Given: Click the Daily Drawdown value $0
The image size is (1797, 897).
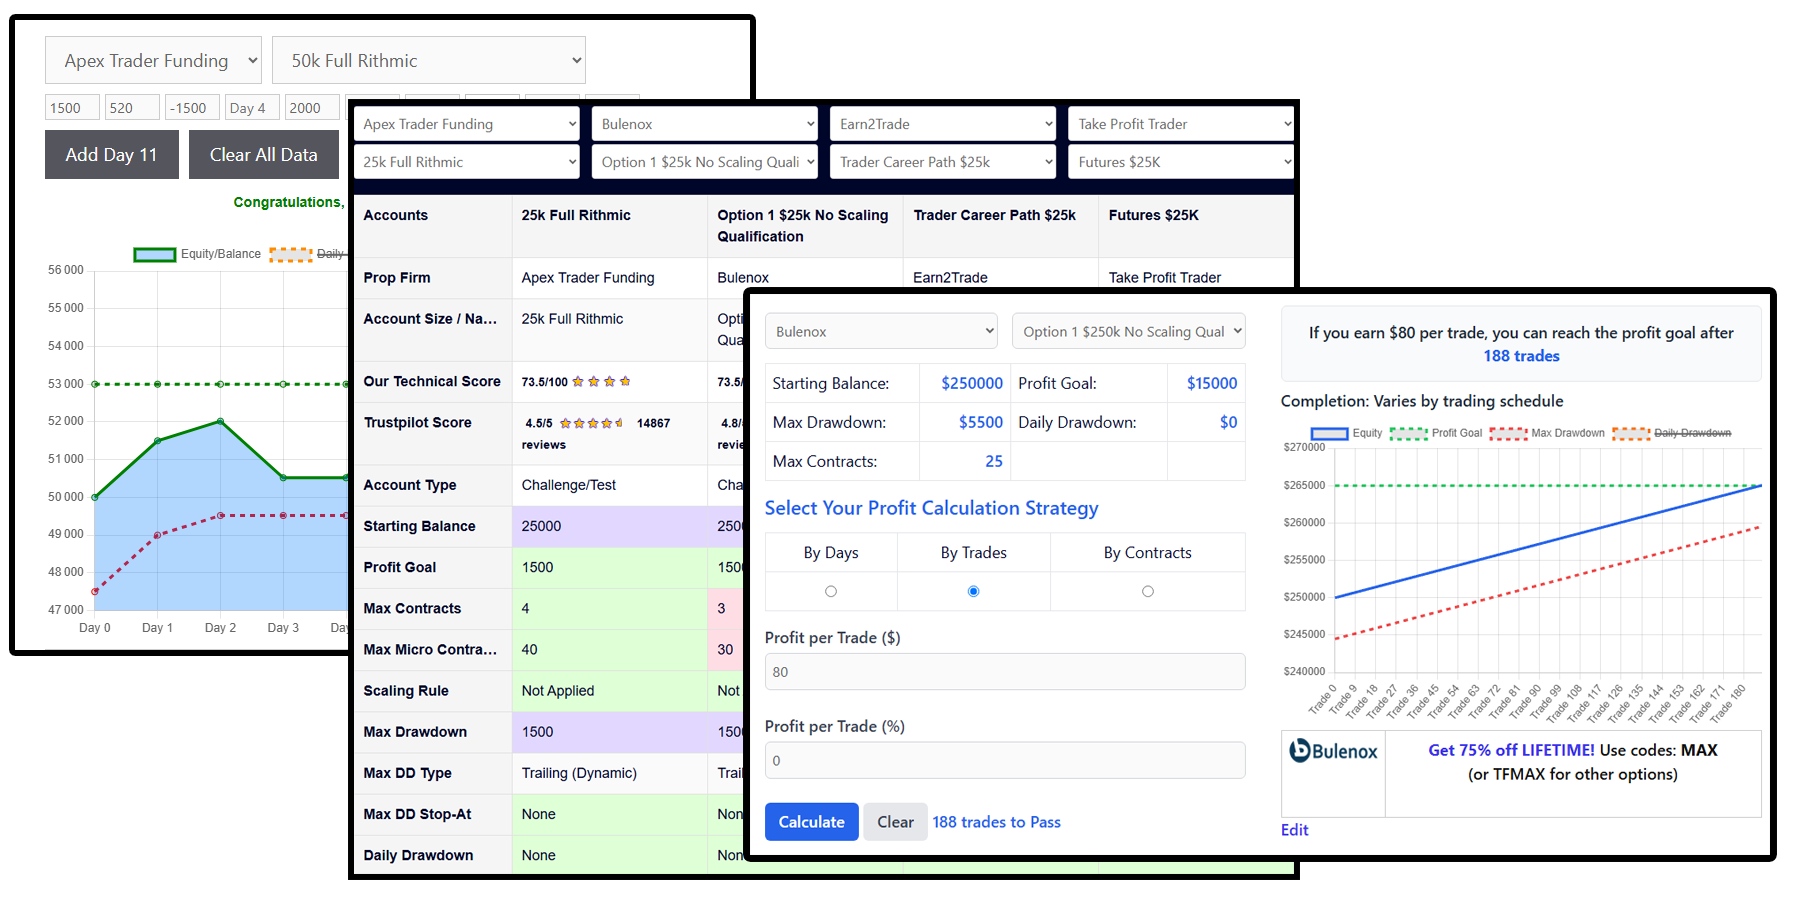Looking at the screenshot, I should click(1229, 422).
